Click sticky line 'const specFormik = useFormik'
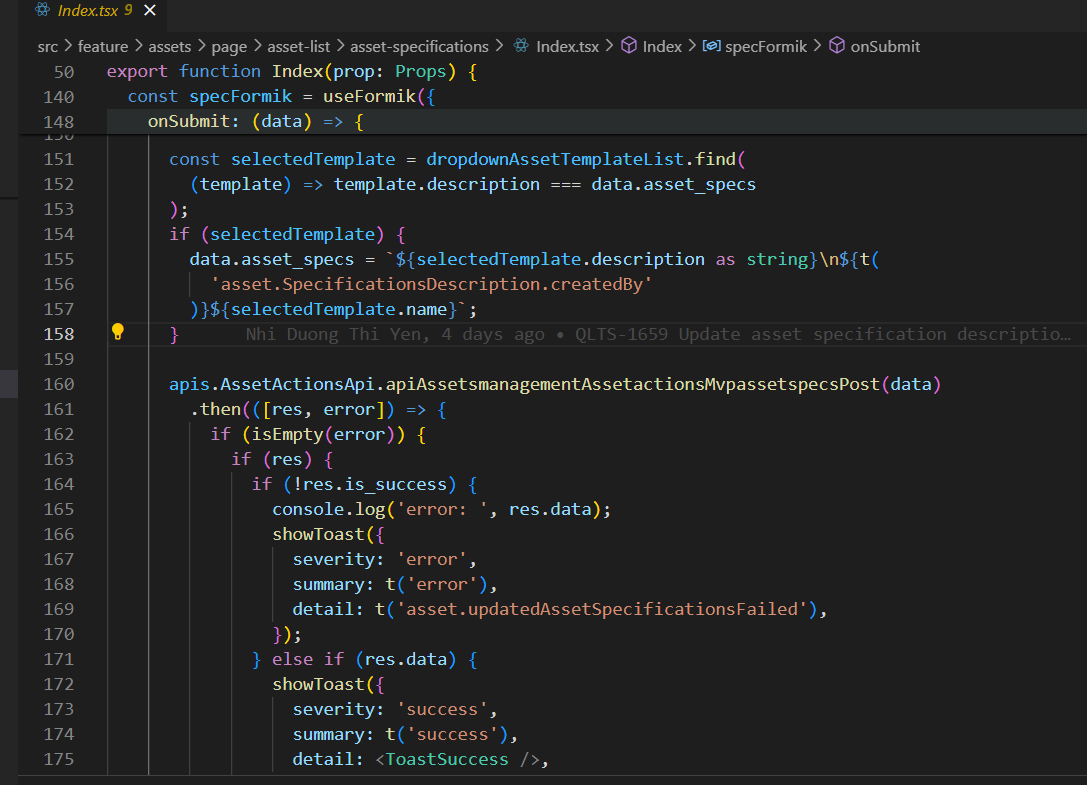The width and height of the screenshot is (1087, 785). click(x=281, y=96)
